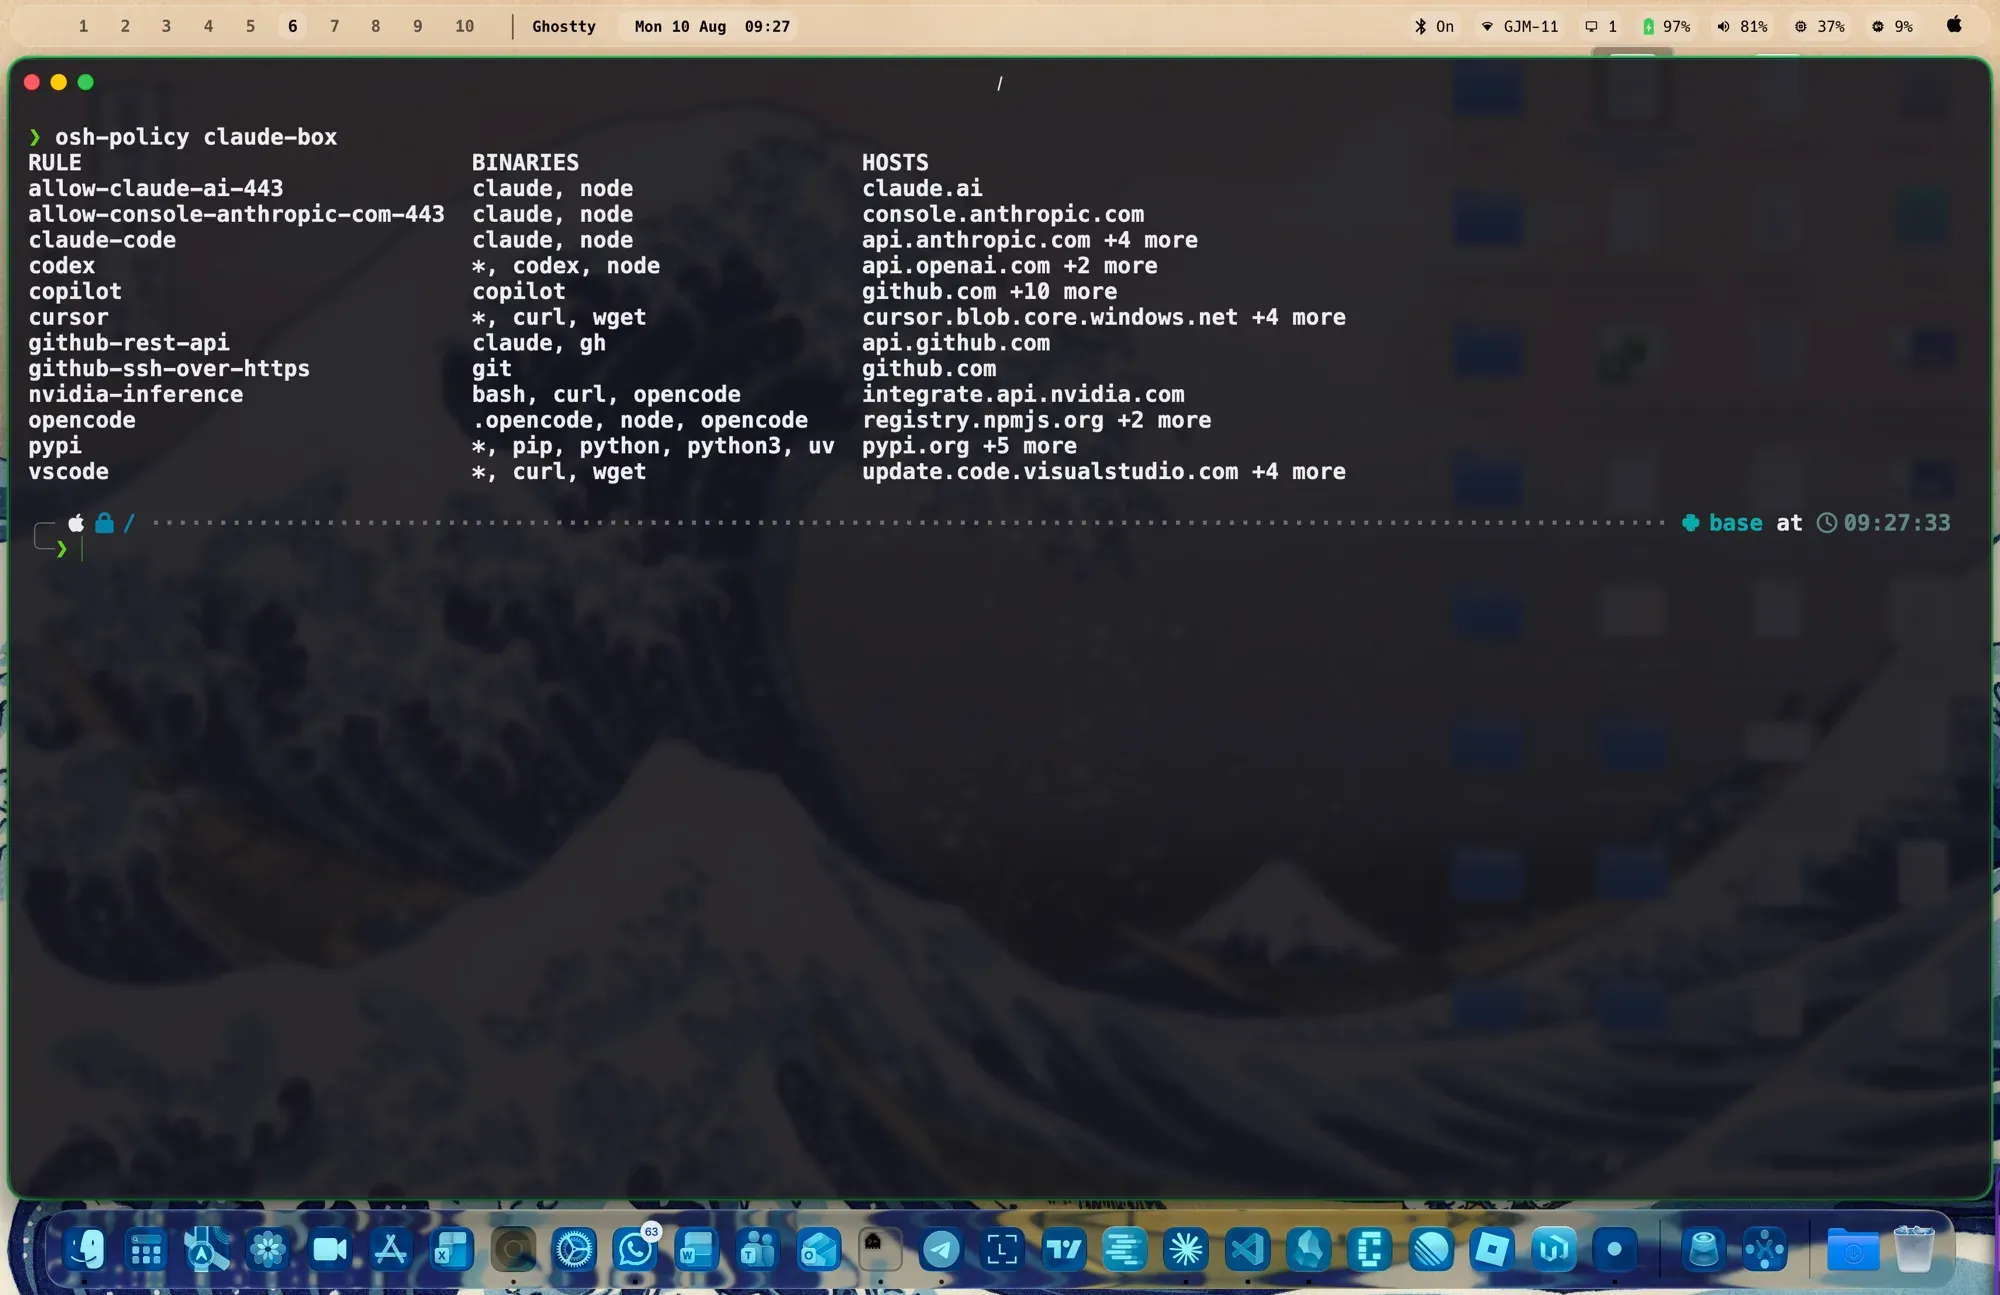Click the BINARIES column header
Image resolution: width=2000 pixels, height=1295 pixels.
pos(525,163)
